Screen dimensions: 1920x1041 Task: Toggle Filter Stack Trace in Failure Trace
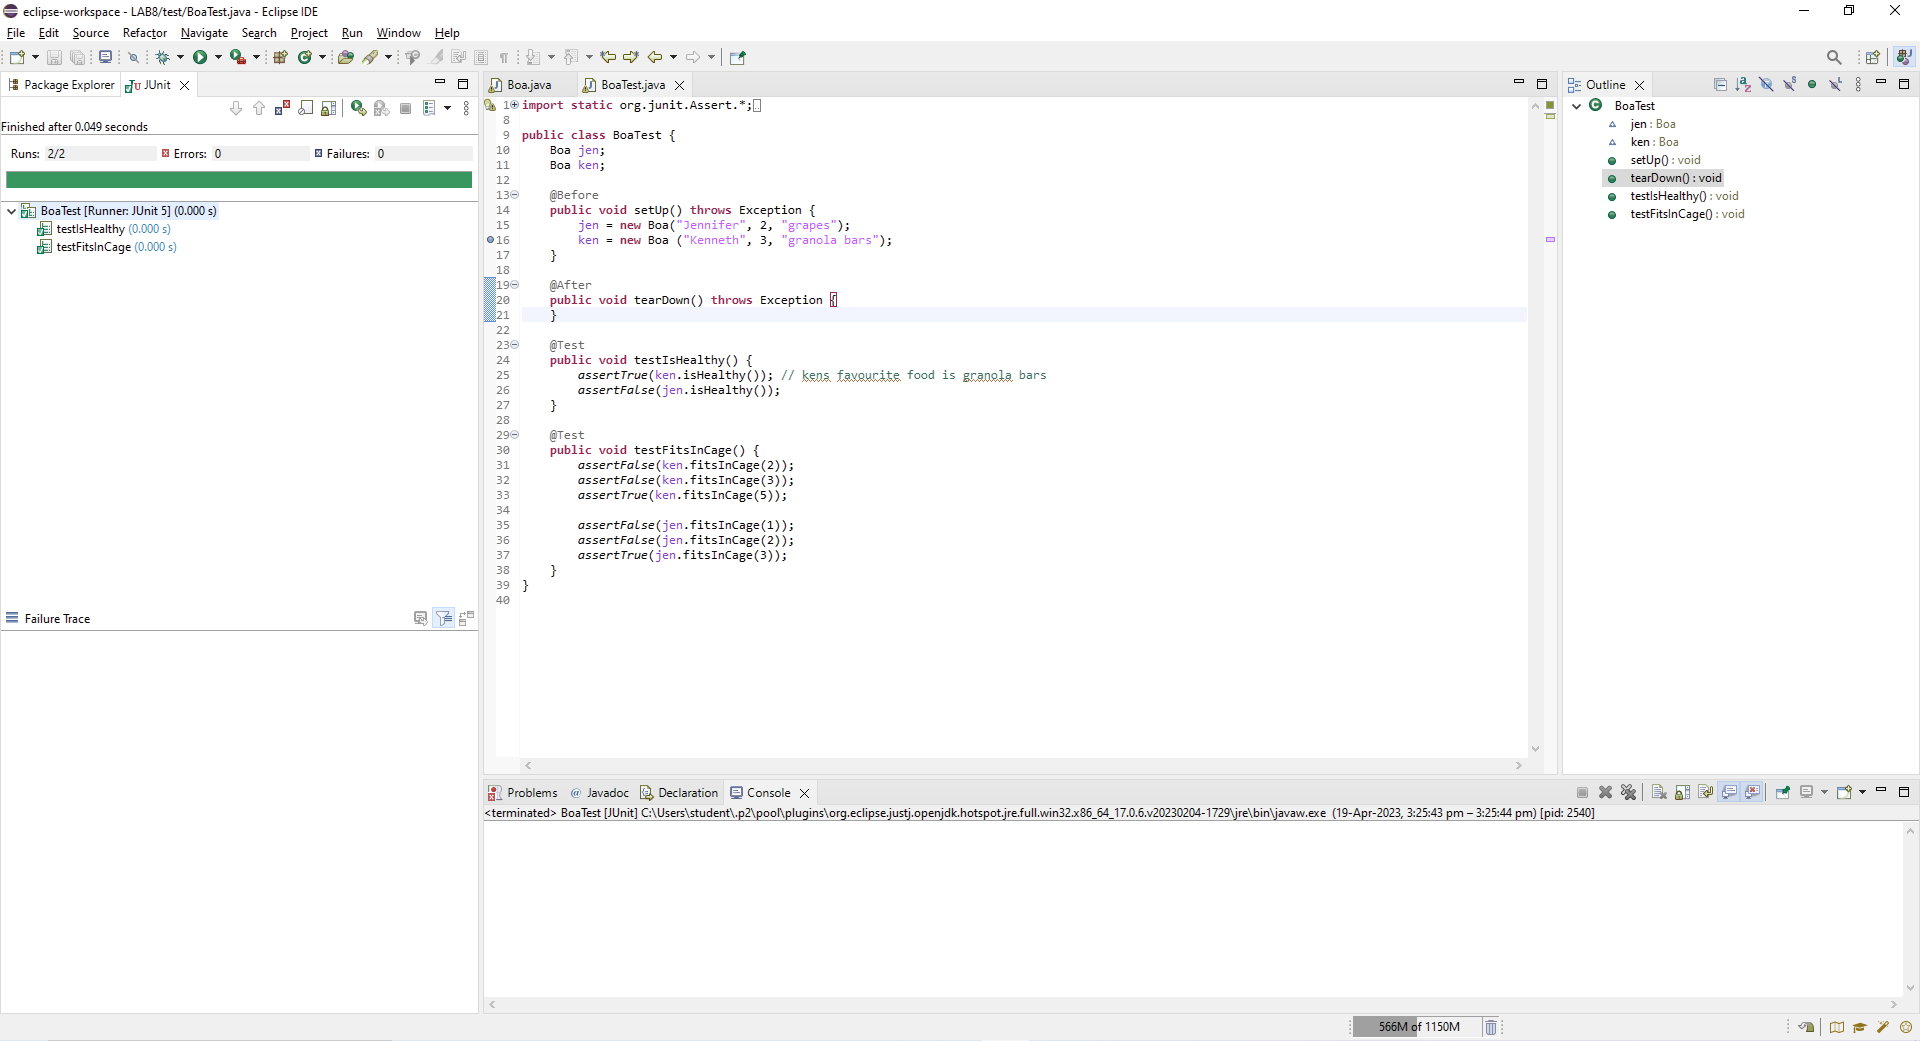(x=444, y=618)
